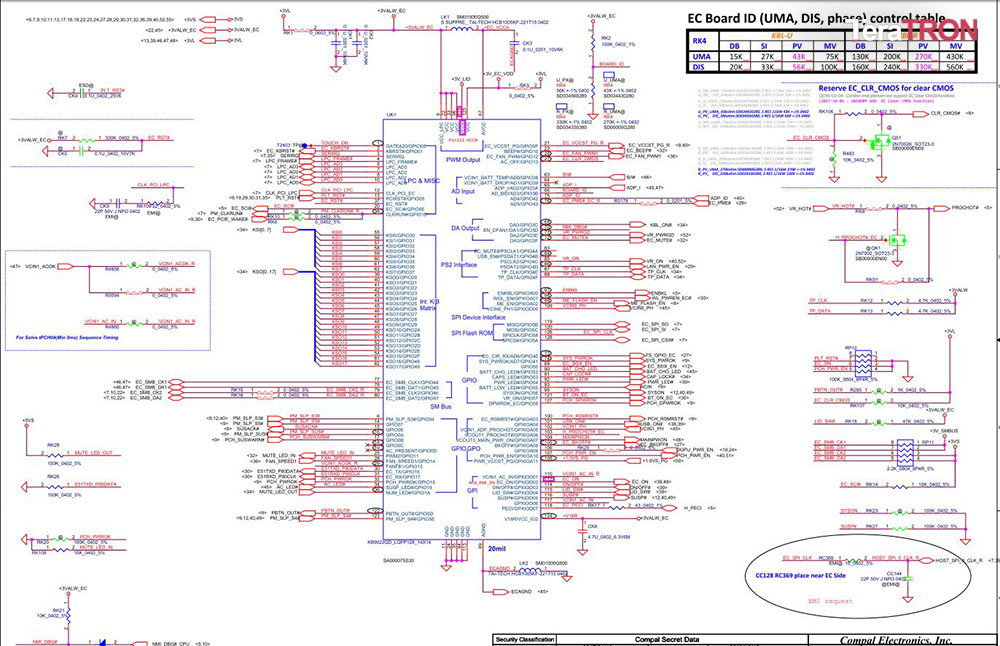Click the UK1 chip's PWM Output label

click(x=463, y=159)
